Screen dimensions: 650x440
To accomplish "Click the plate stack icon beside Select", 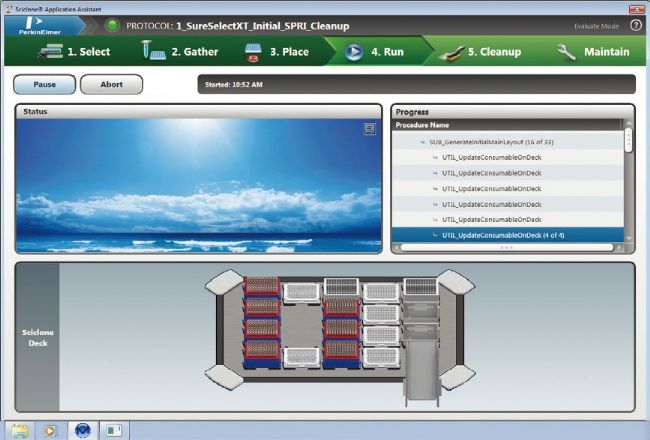I will coord(50,51).
